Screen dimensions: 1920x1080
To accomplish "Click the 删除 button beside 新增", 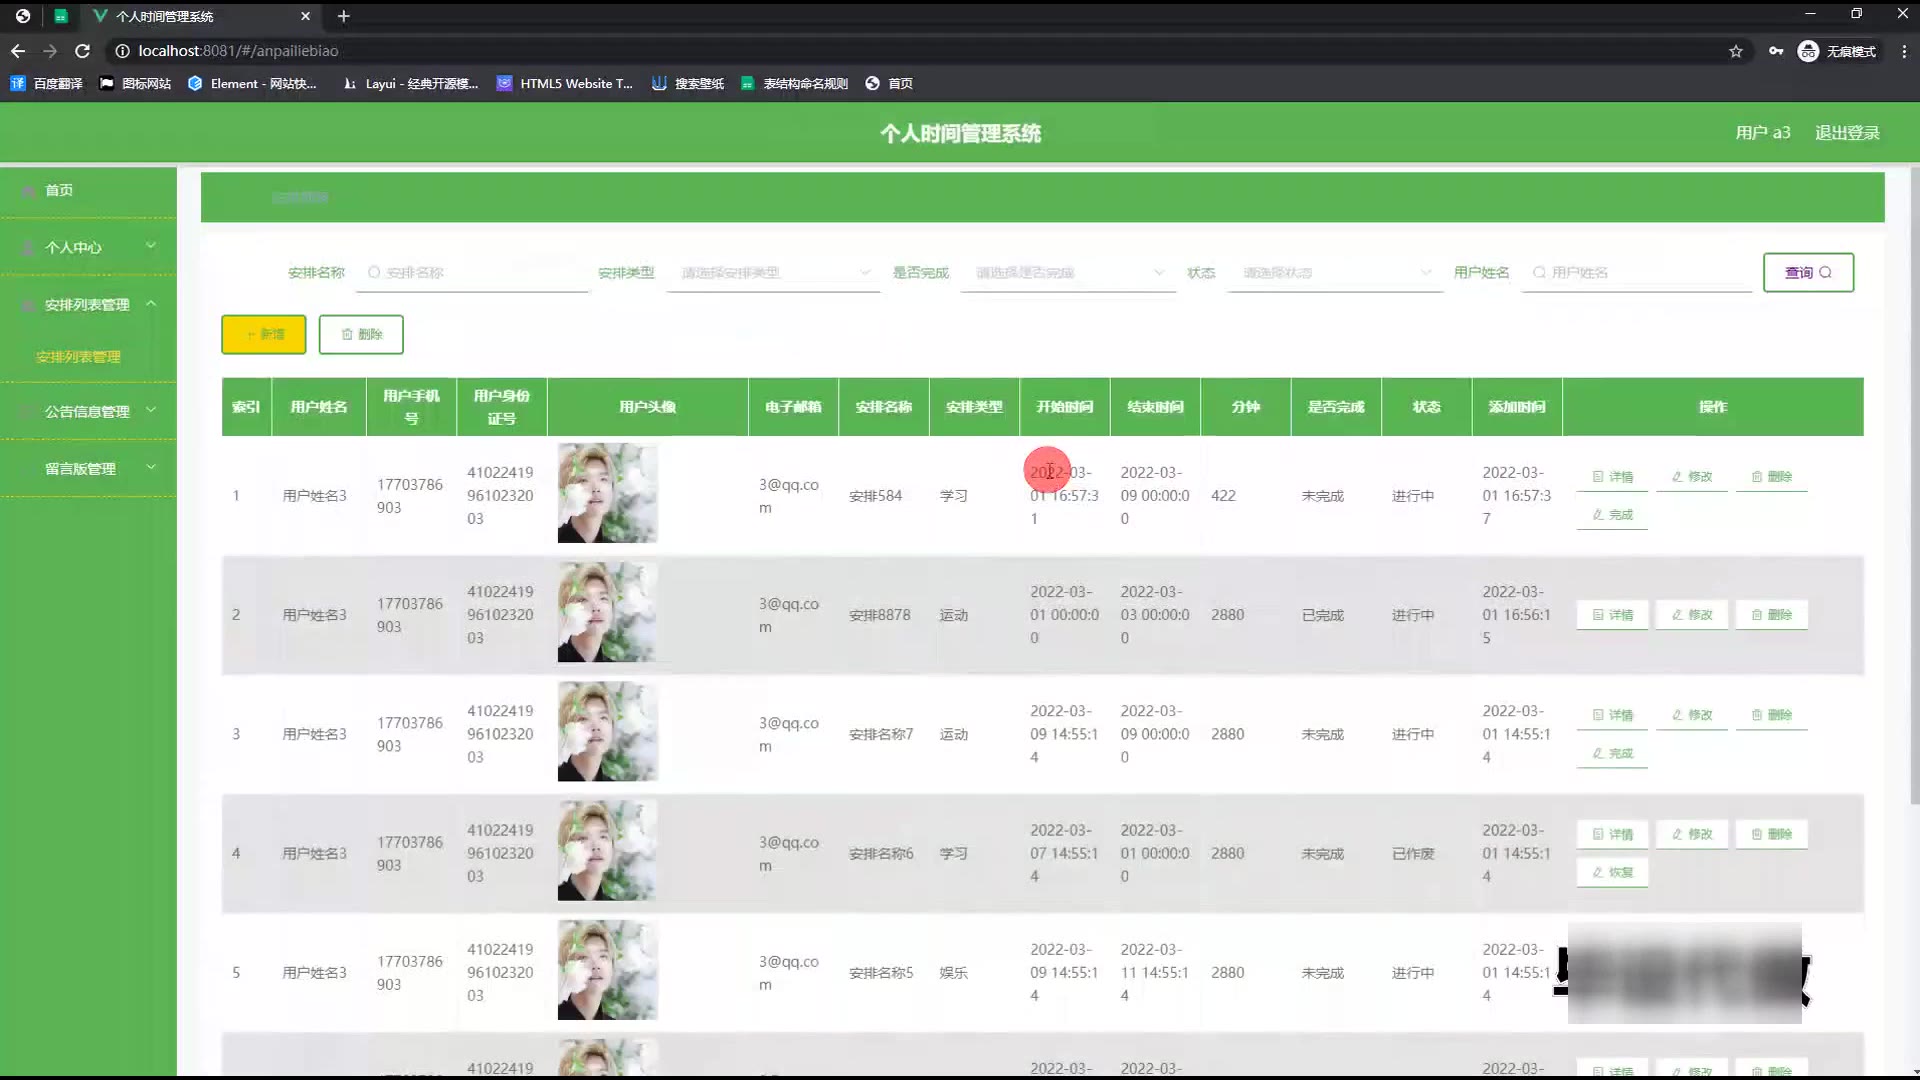I will tap(361, 334).
